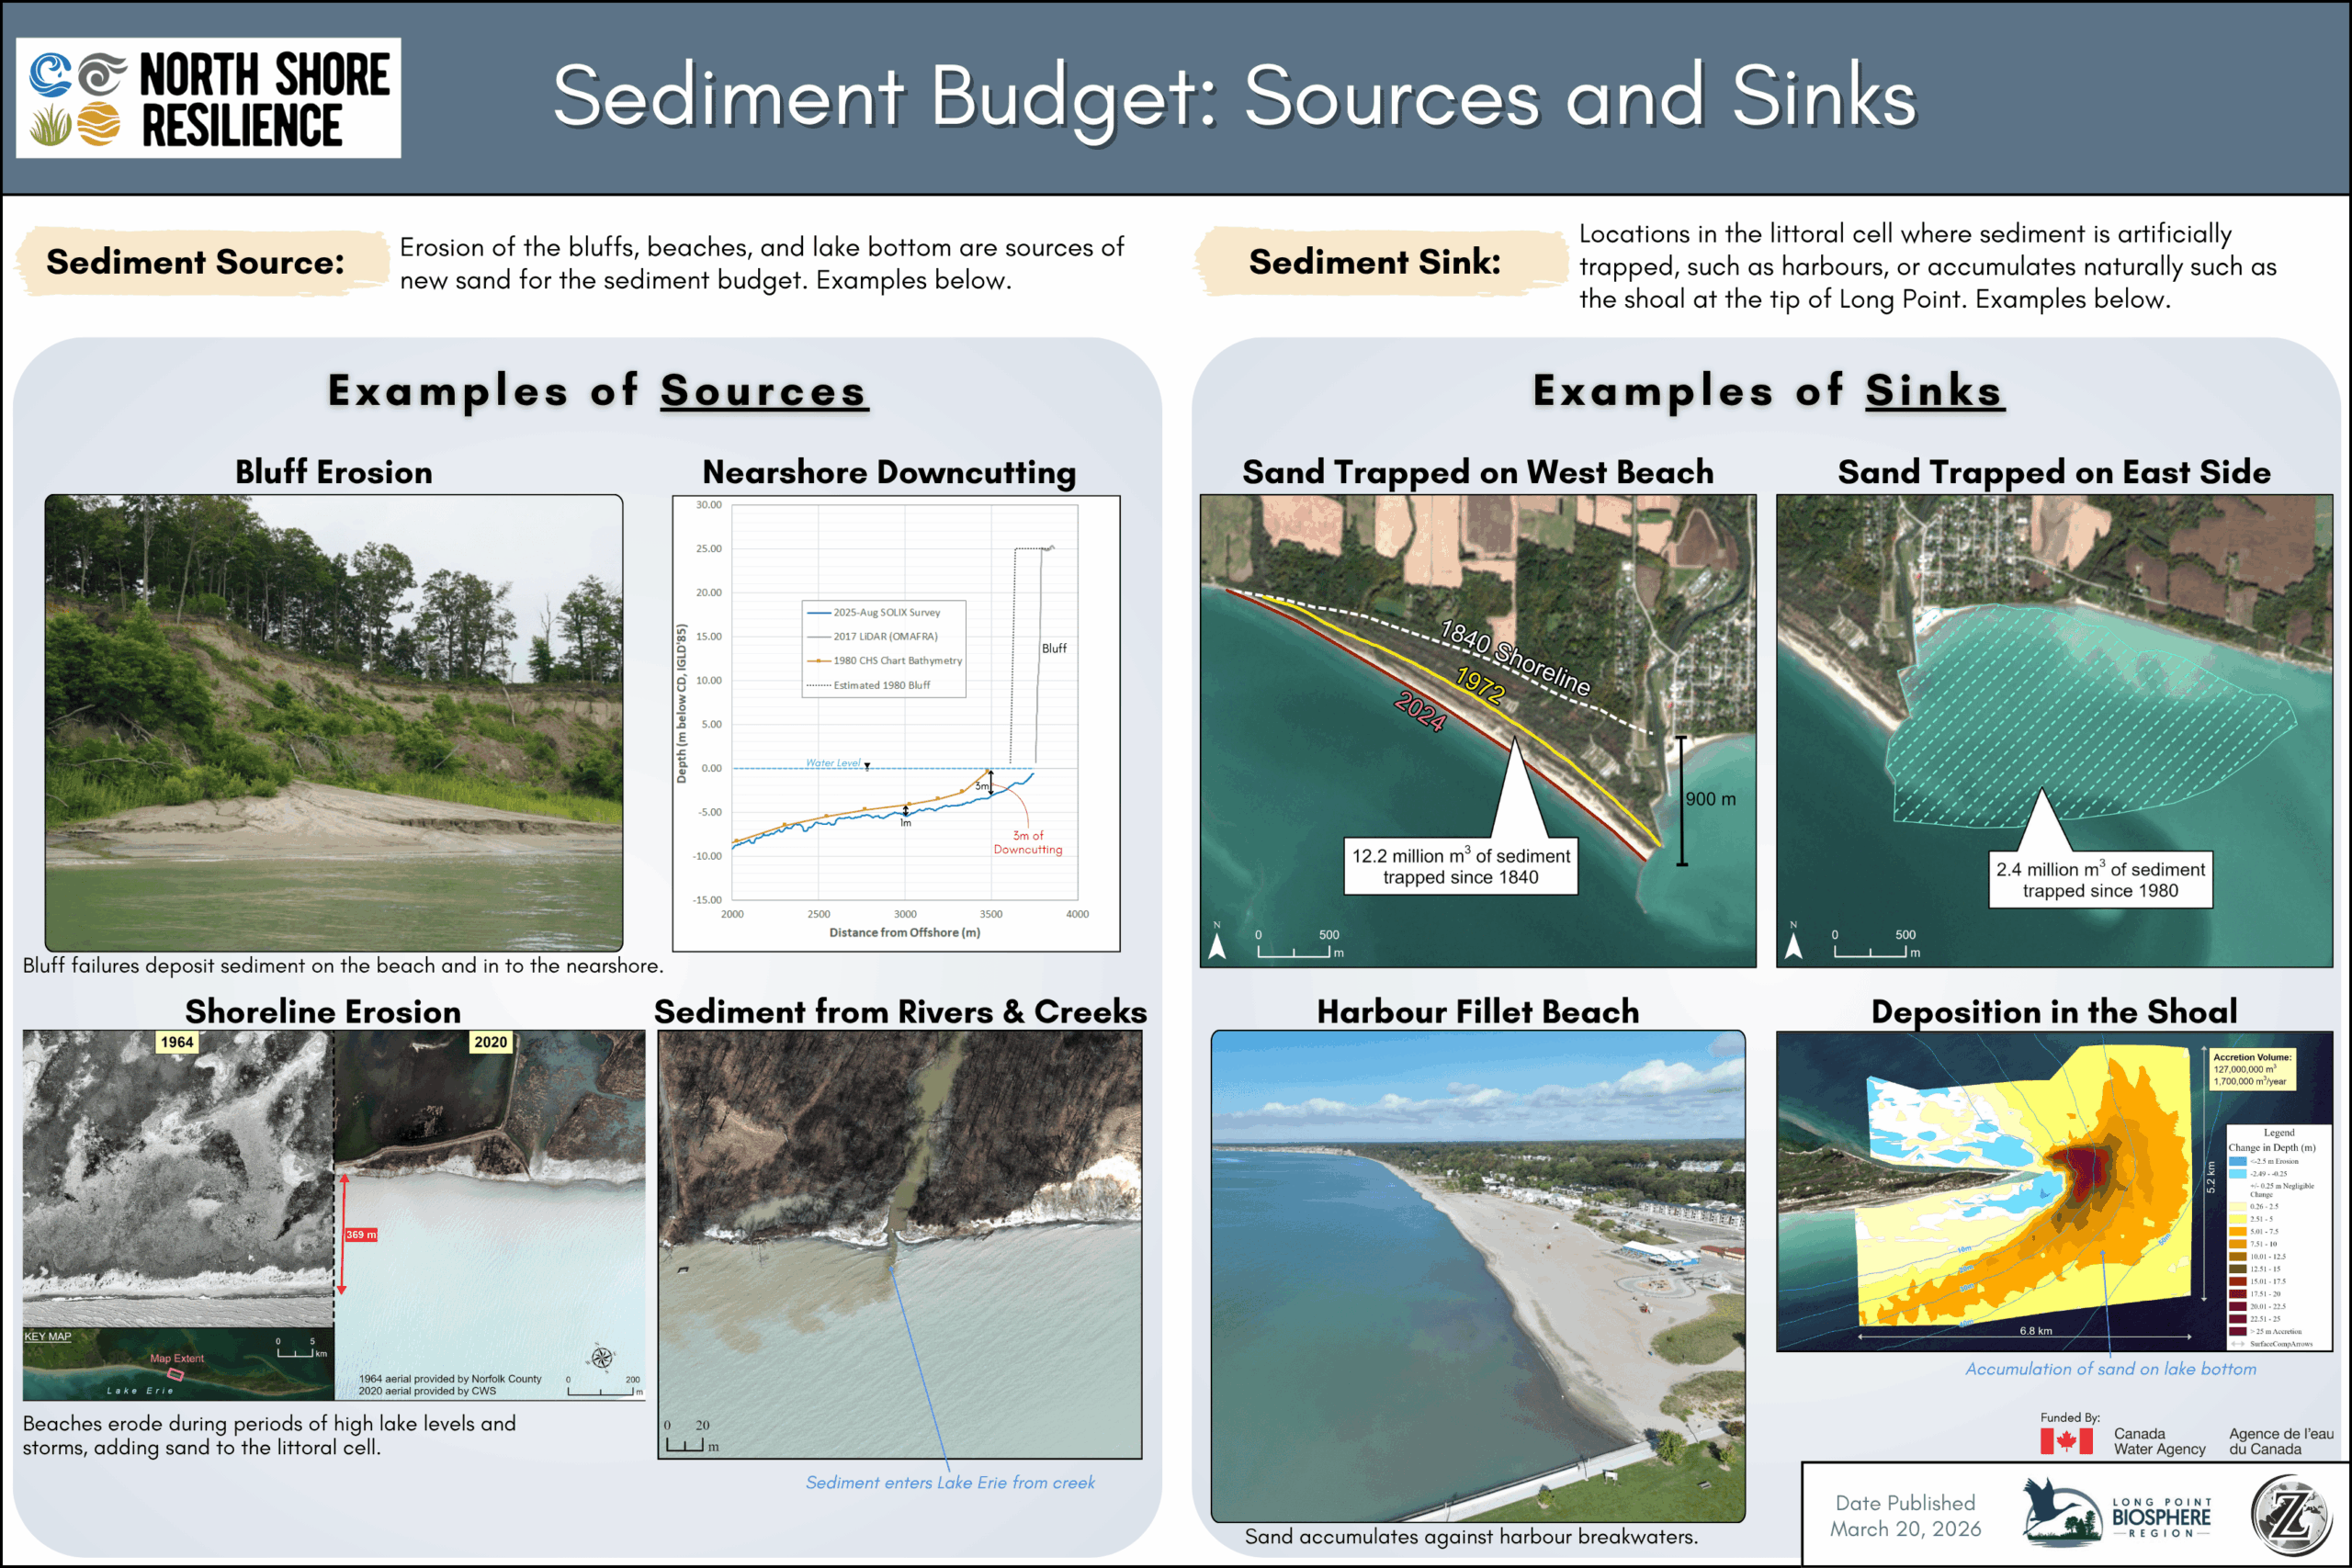This screenshot has height=1568, width=2352.
Task: Click the Sediment Sink label
Action: tap(1374, 262)
